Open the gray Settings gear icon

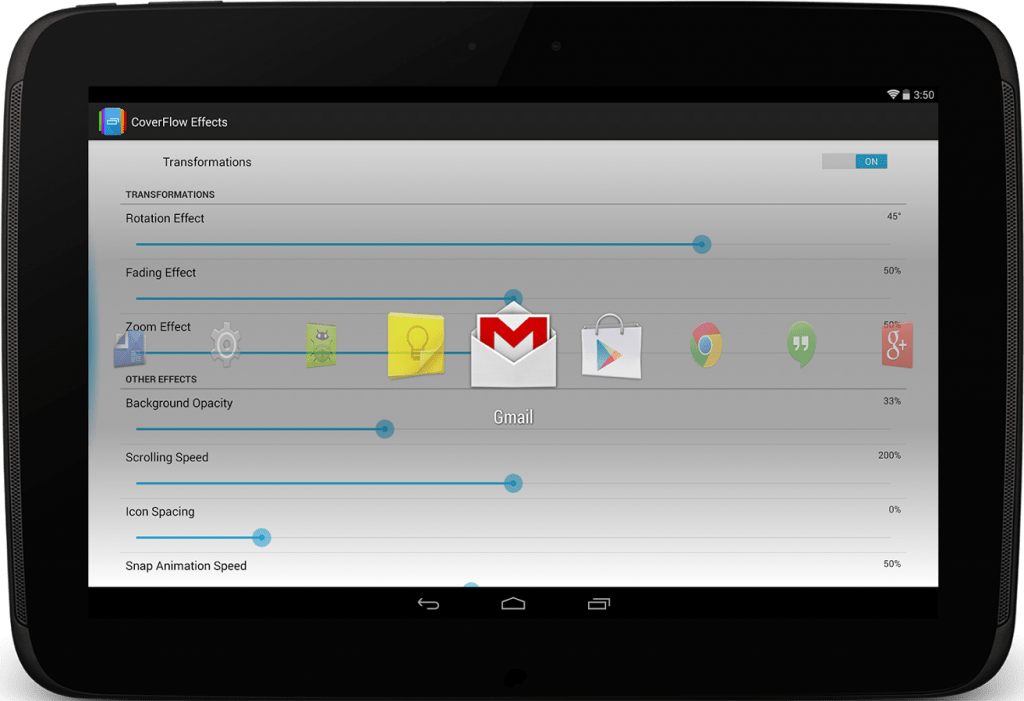[226, 344]
